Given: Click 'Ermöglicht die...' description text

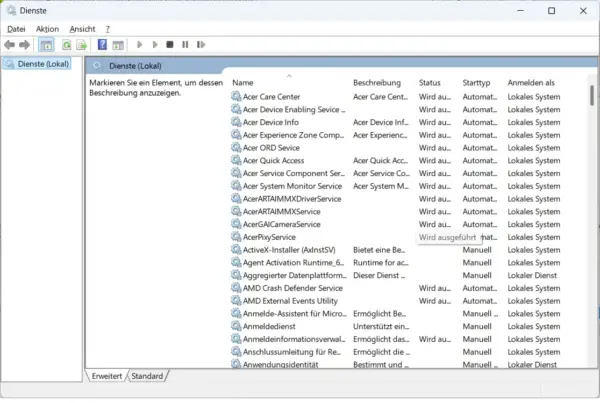Looking at the screenshot, I should tap(381, 352).
